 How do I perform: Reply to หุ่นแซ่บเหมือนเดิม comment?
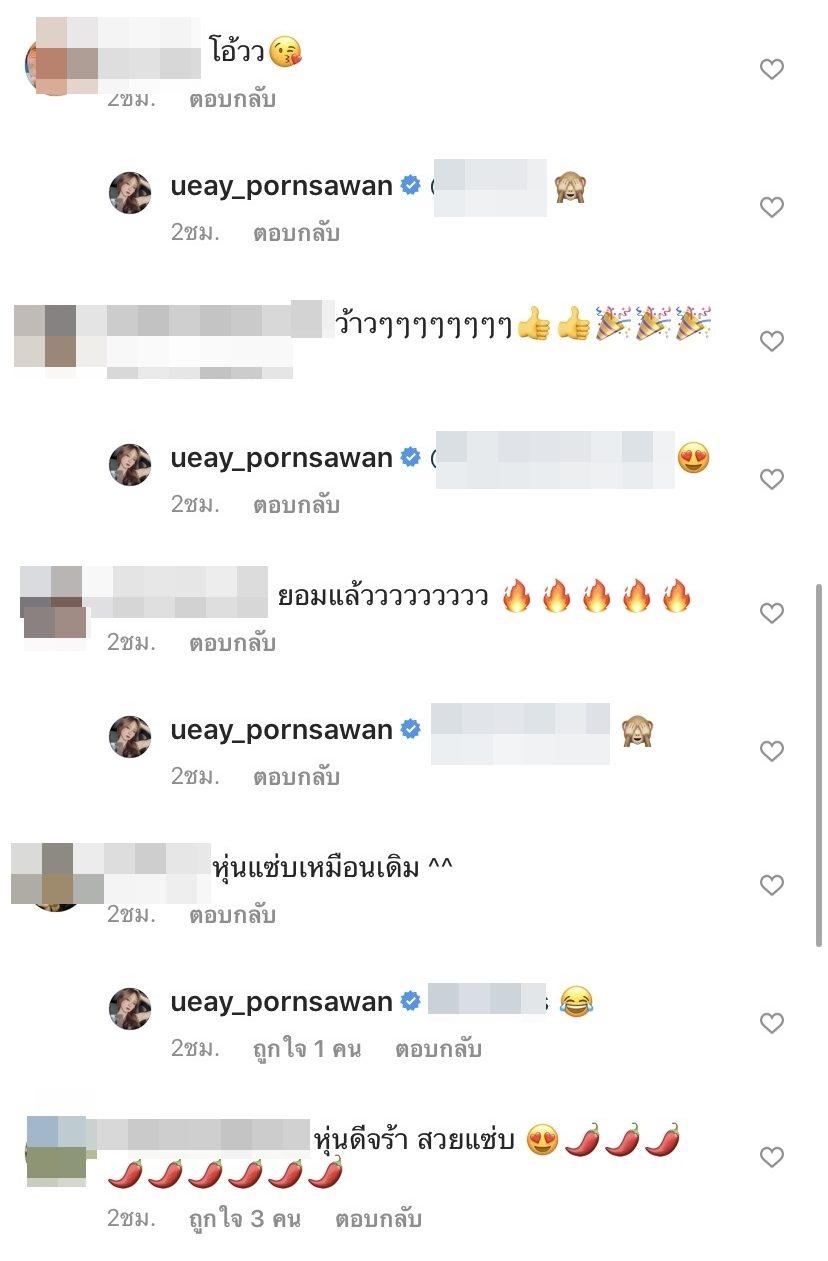click(x=232, y=915)
